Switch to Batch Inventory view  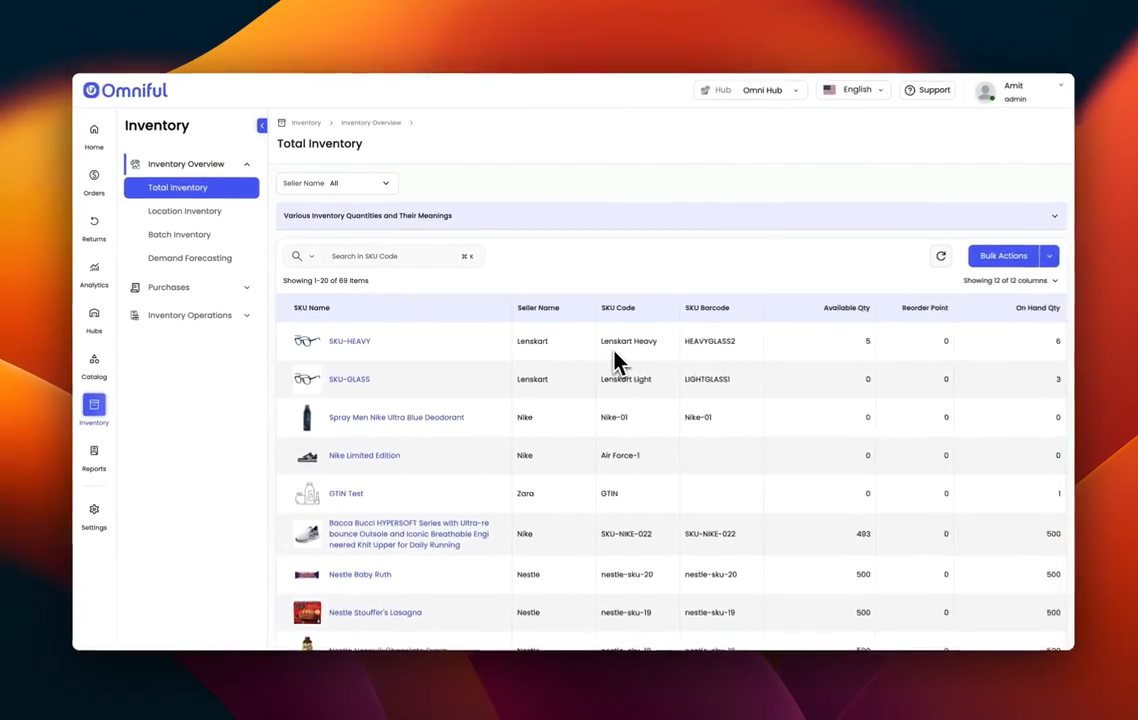tap(179, 235)
